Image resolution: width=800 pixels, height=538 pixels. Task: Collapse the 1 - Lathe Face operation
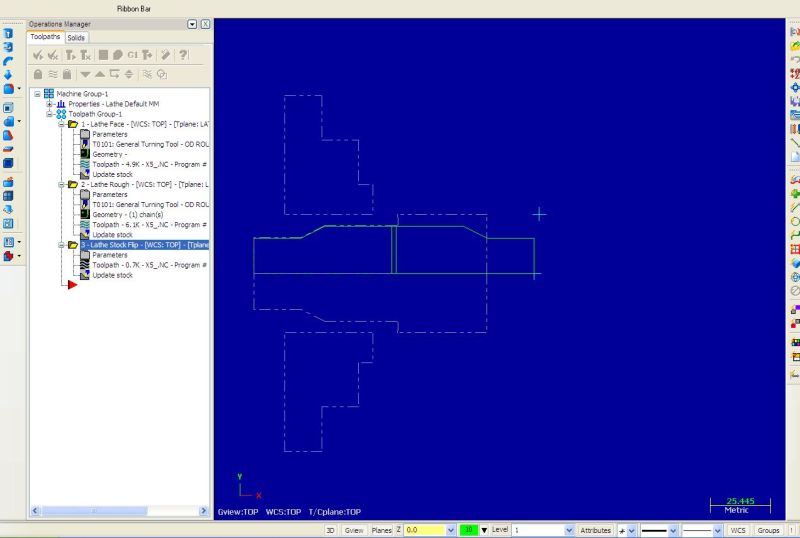point(61,124)
